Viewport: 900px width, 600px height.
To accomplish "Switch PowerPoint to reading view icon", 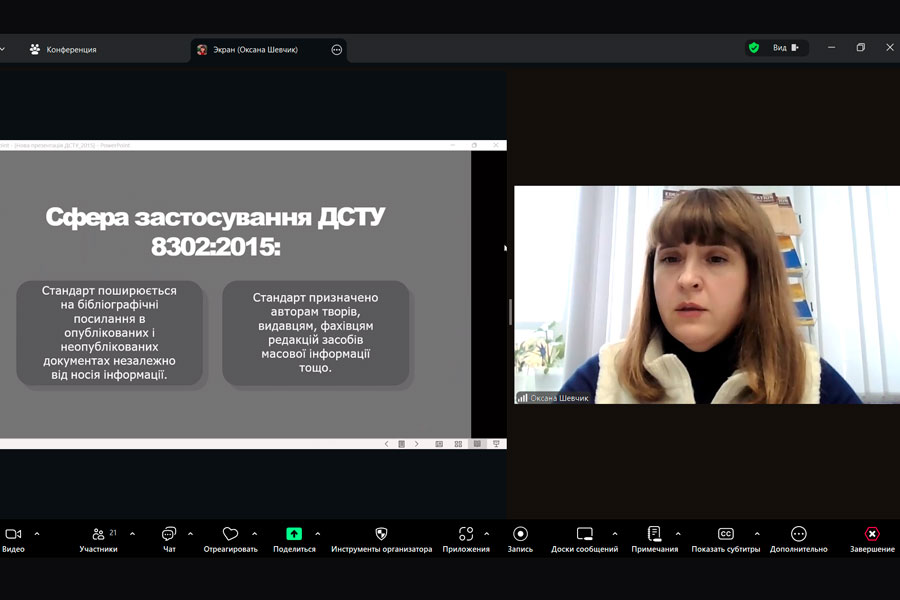I will pos(477,444).
